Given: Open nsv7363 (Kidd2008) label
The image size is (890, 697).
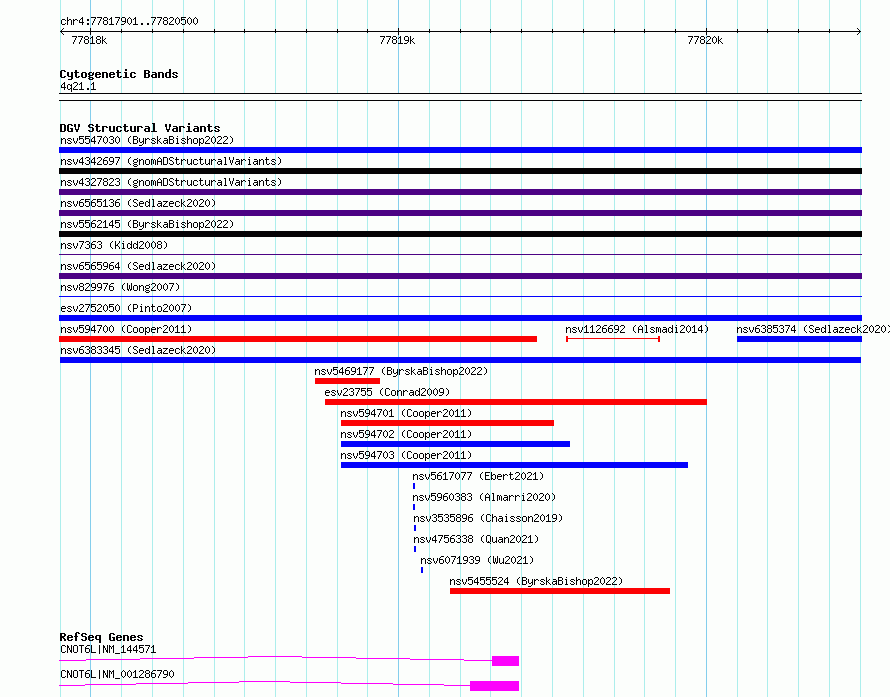Looking at the screenshot, I should [x=114, y=245].
